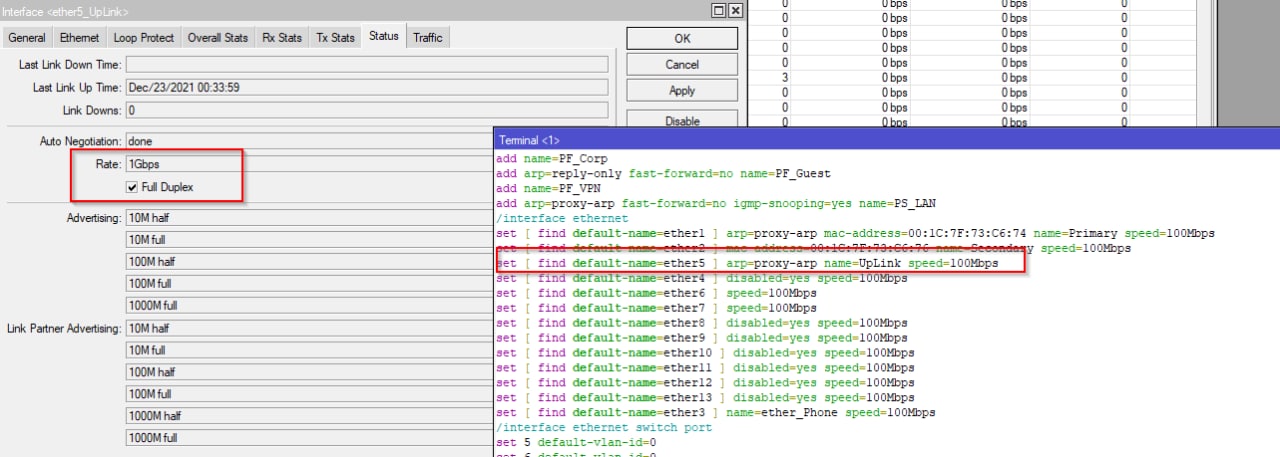Open the Rx Stats tab
The height and width of the screenshot is (457, 1280).
pyautogui.click(x=282, y=38)
